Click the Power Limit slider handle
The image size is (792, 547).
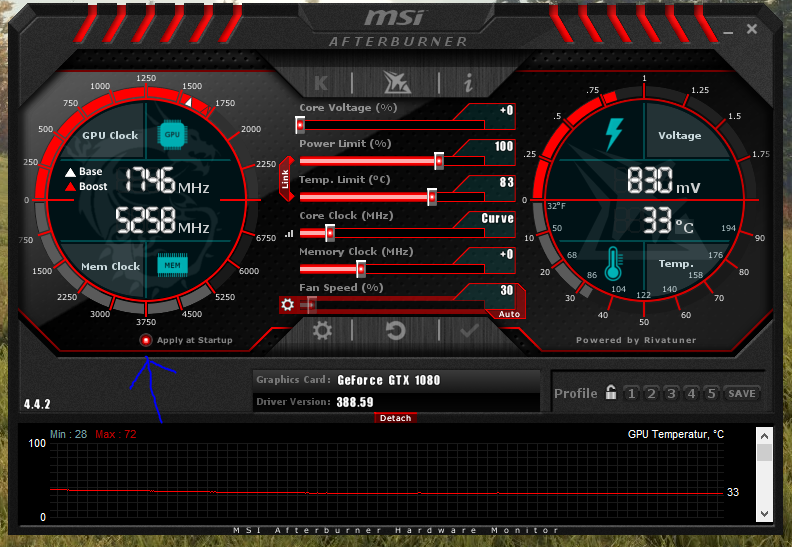pos(439,161)
